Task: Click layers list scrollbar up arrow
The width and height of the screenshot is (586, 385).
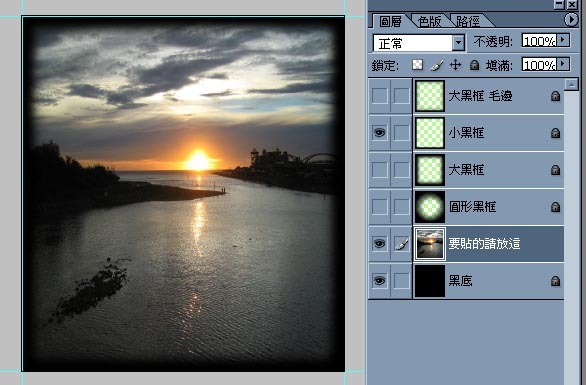Action: tap(571, 85)
